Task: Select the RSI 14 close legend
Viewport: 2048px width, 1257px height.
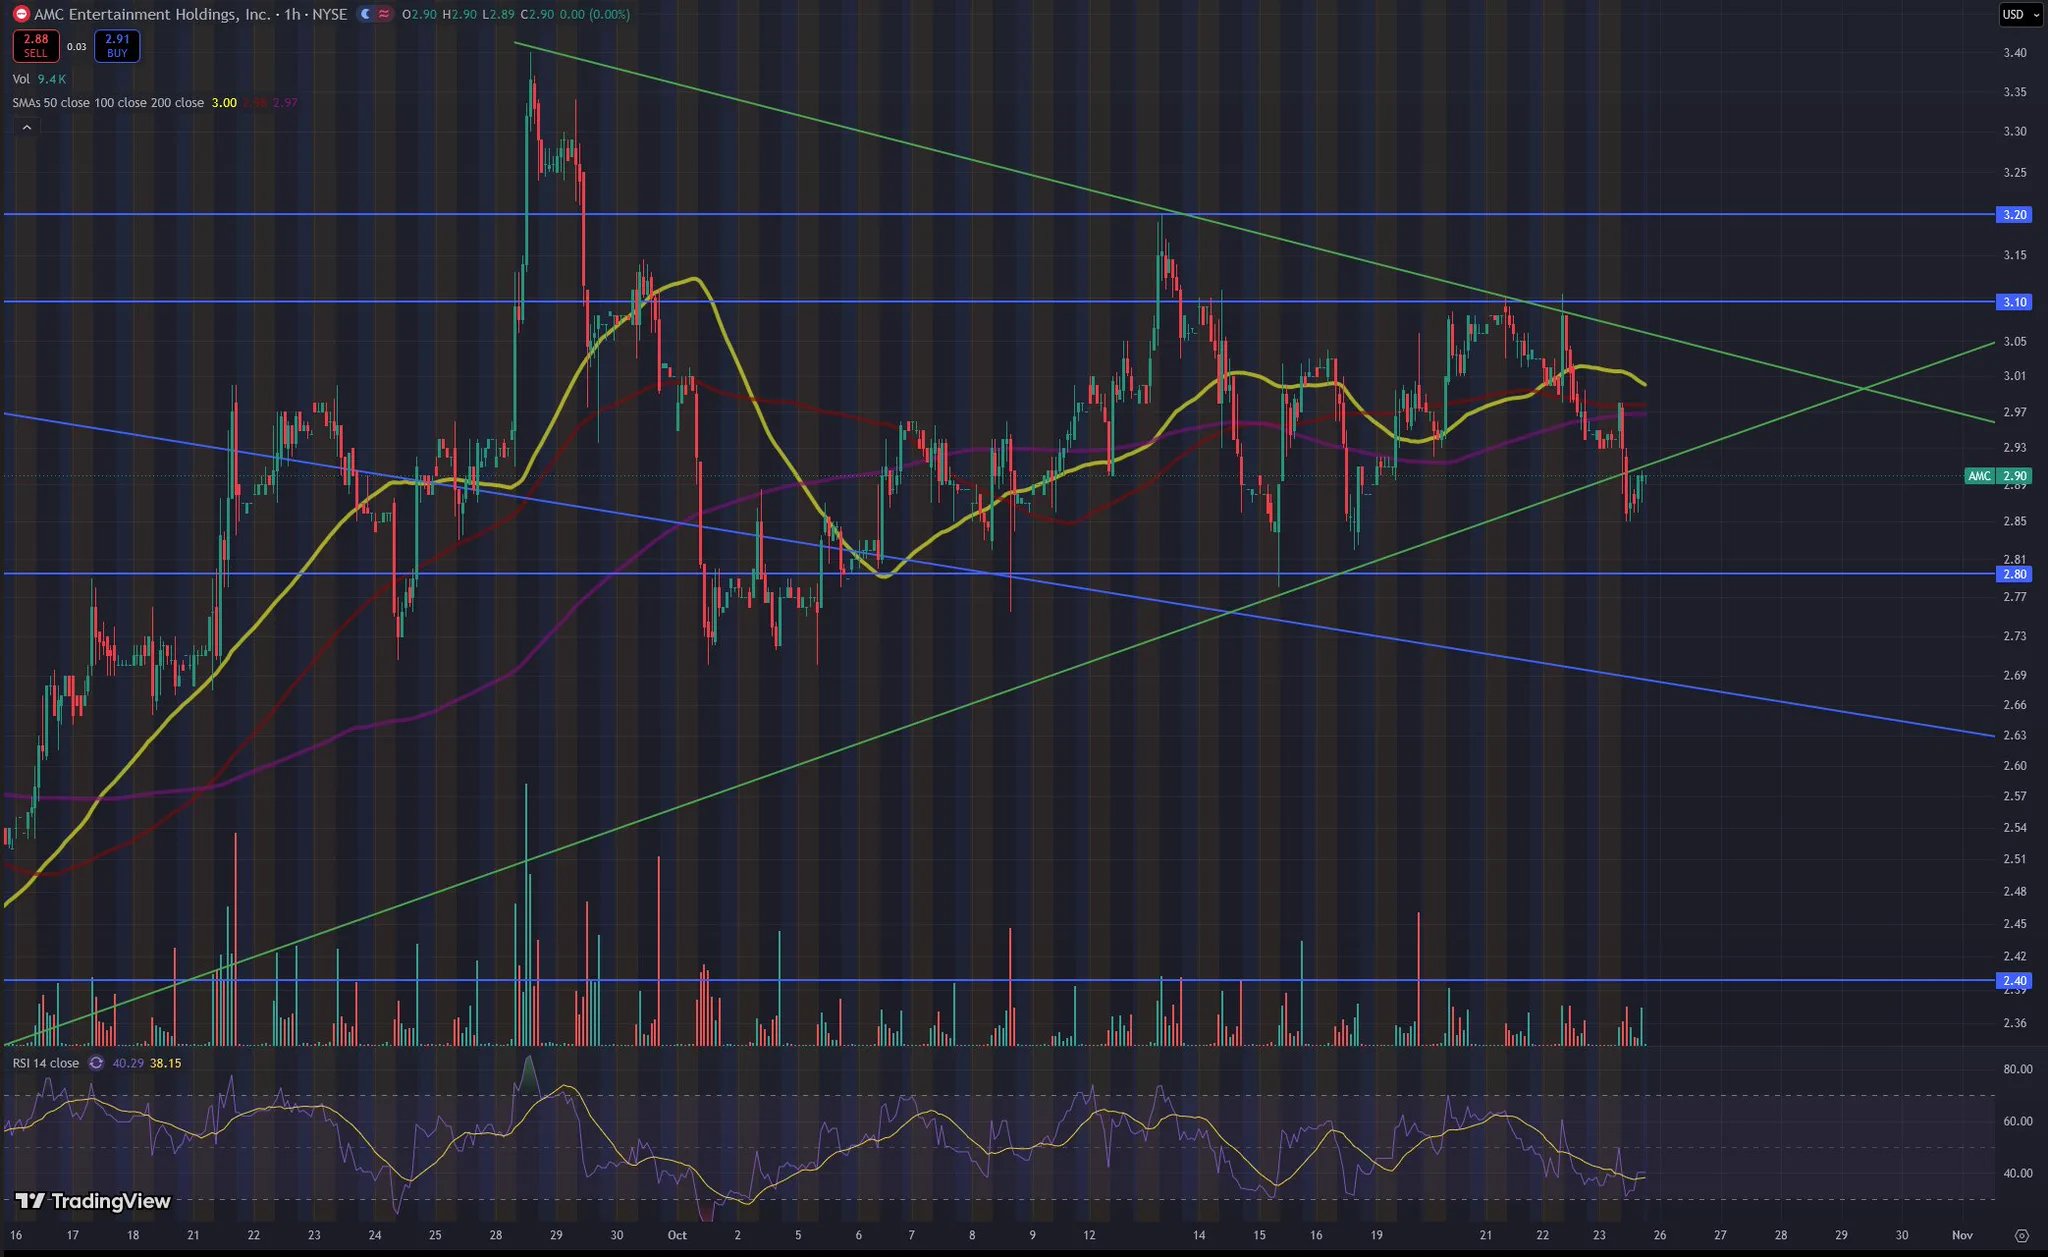Action: coord(46,1063)
